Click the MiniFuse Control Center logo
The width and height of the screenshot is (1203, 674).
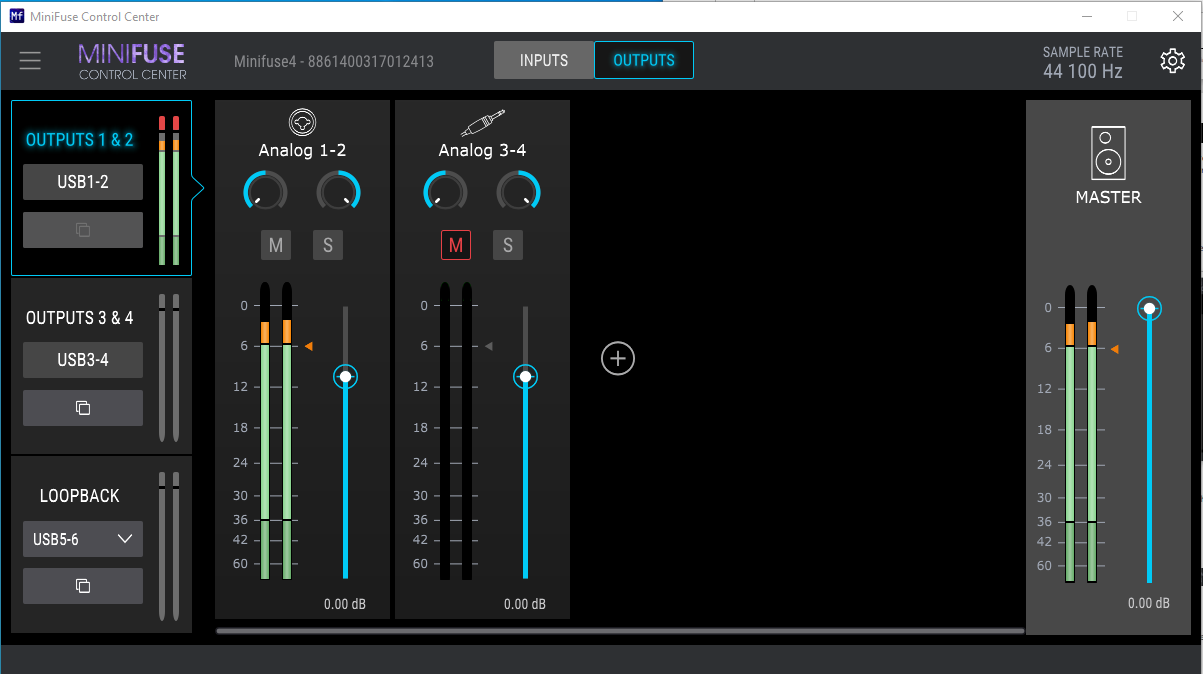pyautogui.click(x=132, y=61)
